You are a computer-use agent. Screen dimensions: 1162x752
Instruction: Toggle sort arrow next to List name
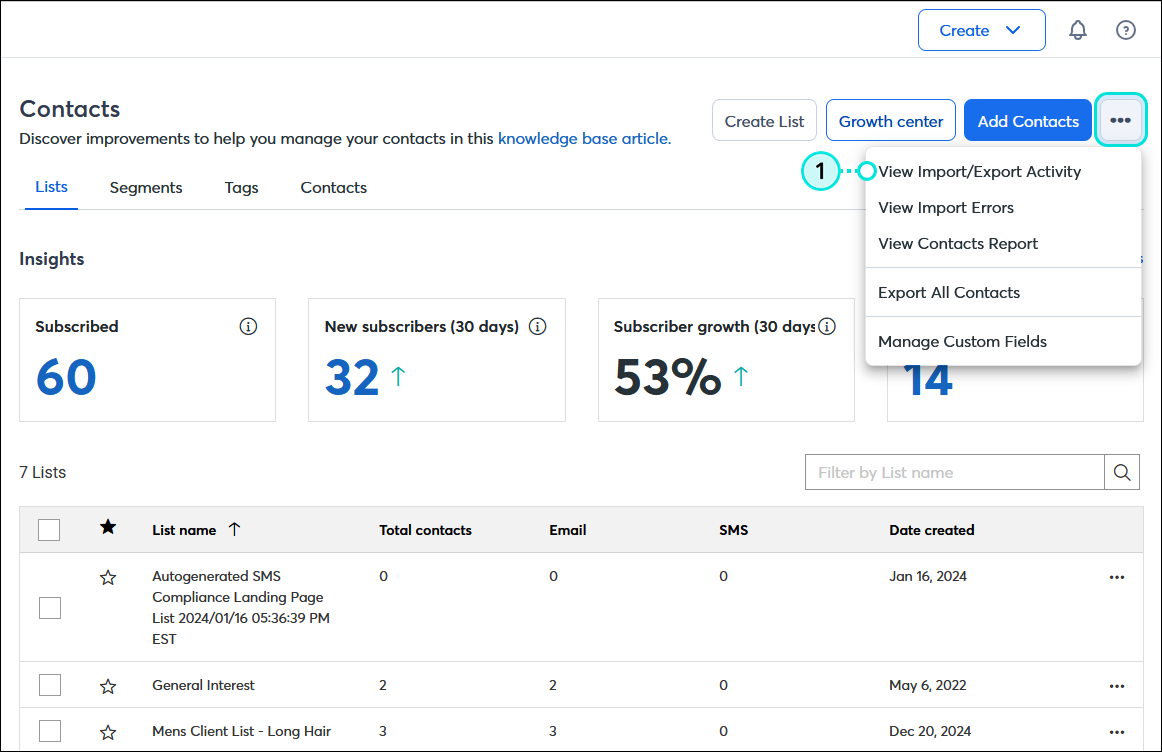pyautogui.click(x=234, y=529)
